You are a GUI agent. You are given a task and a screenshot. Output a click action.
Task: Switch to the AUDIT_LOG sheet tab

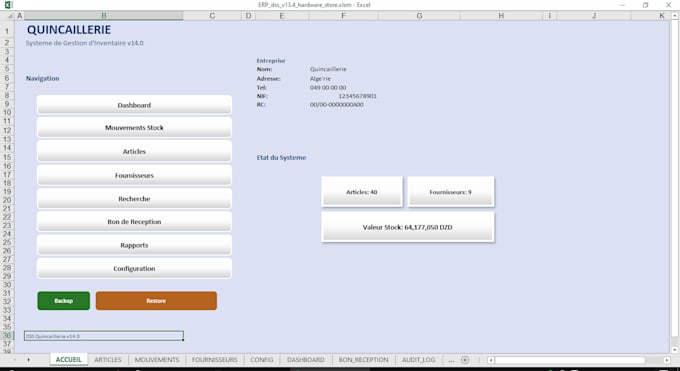click(418, 360)
